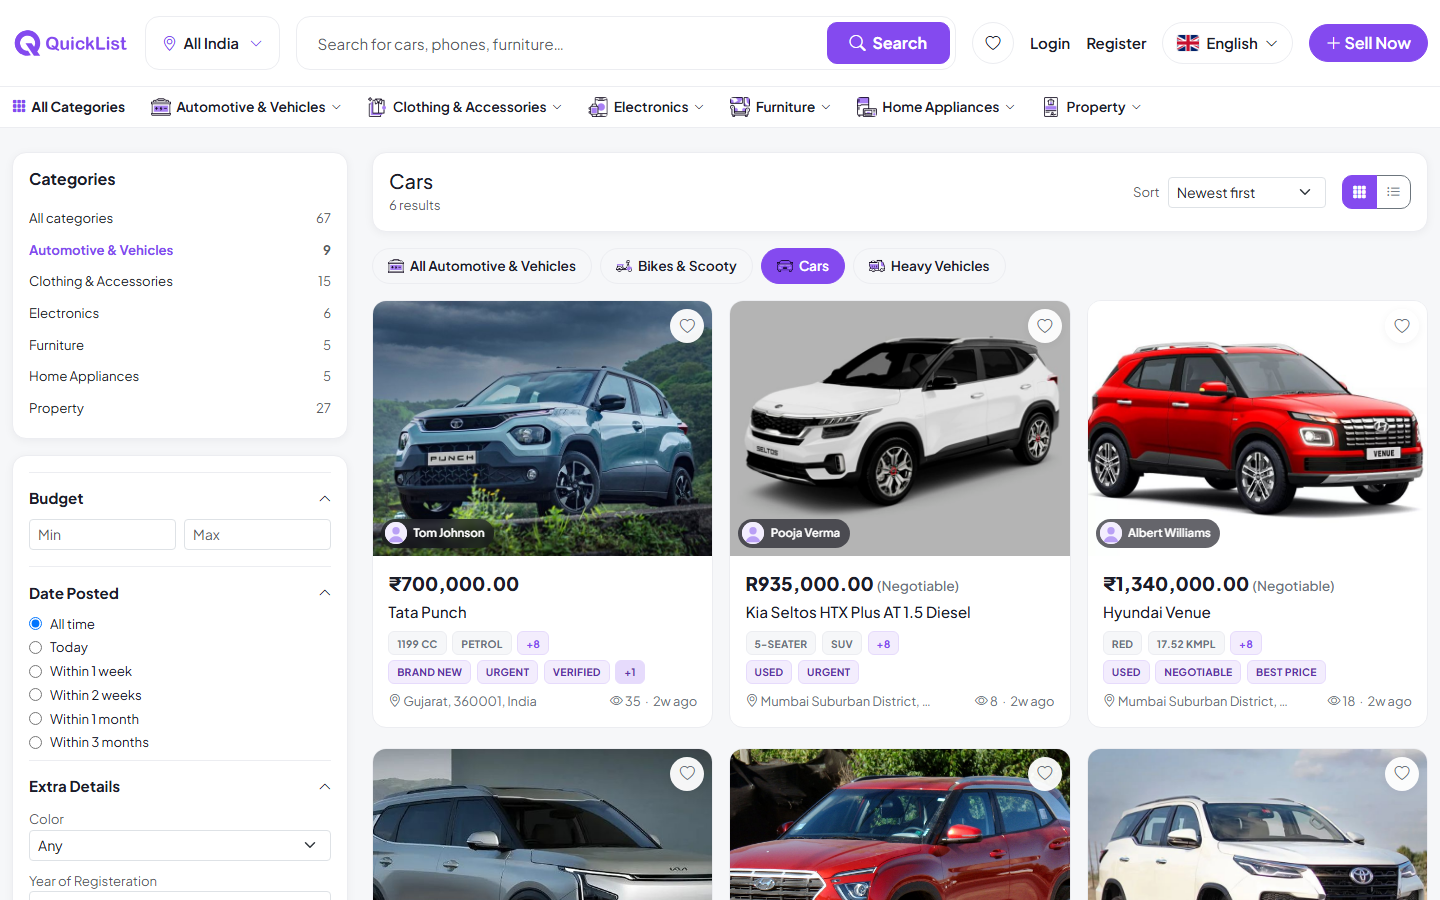Select Bikes & Scooty tab
Image resolution: width=1440 pixels, height=900 pixels.
pyautogui.click(x=676, y=266)
